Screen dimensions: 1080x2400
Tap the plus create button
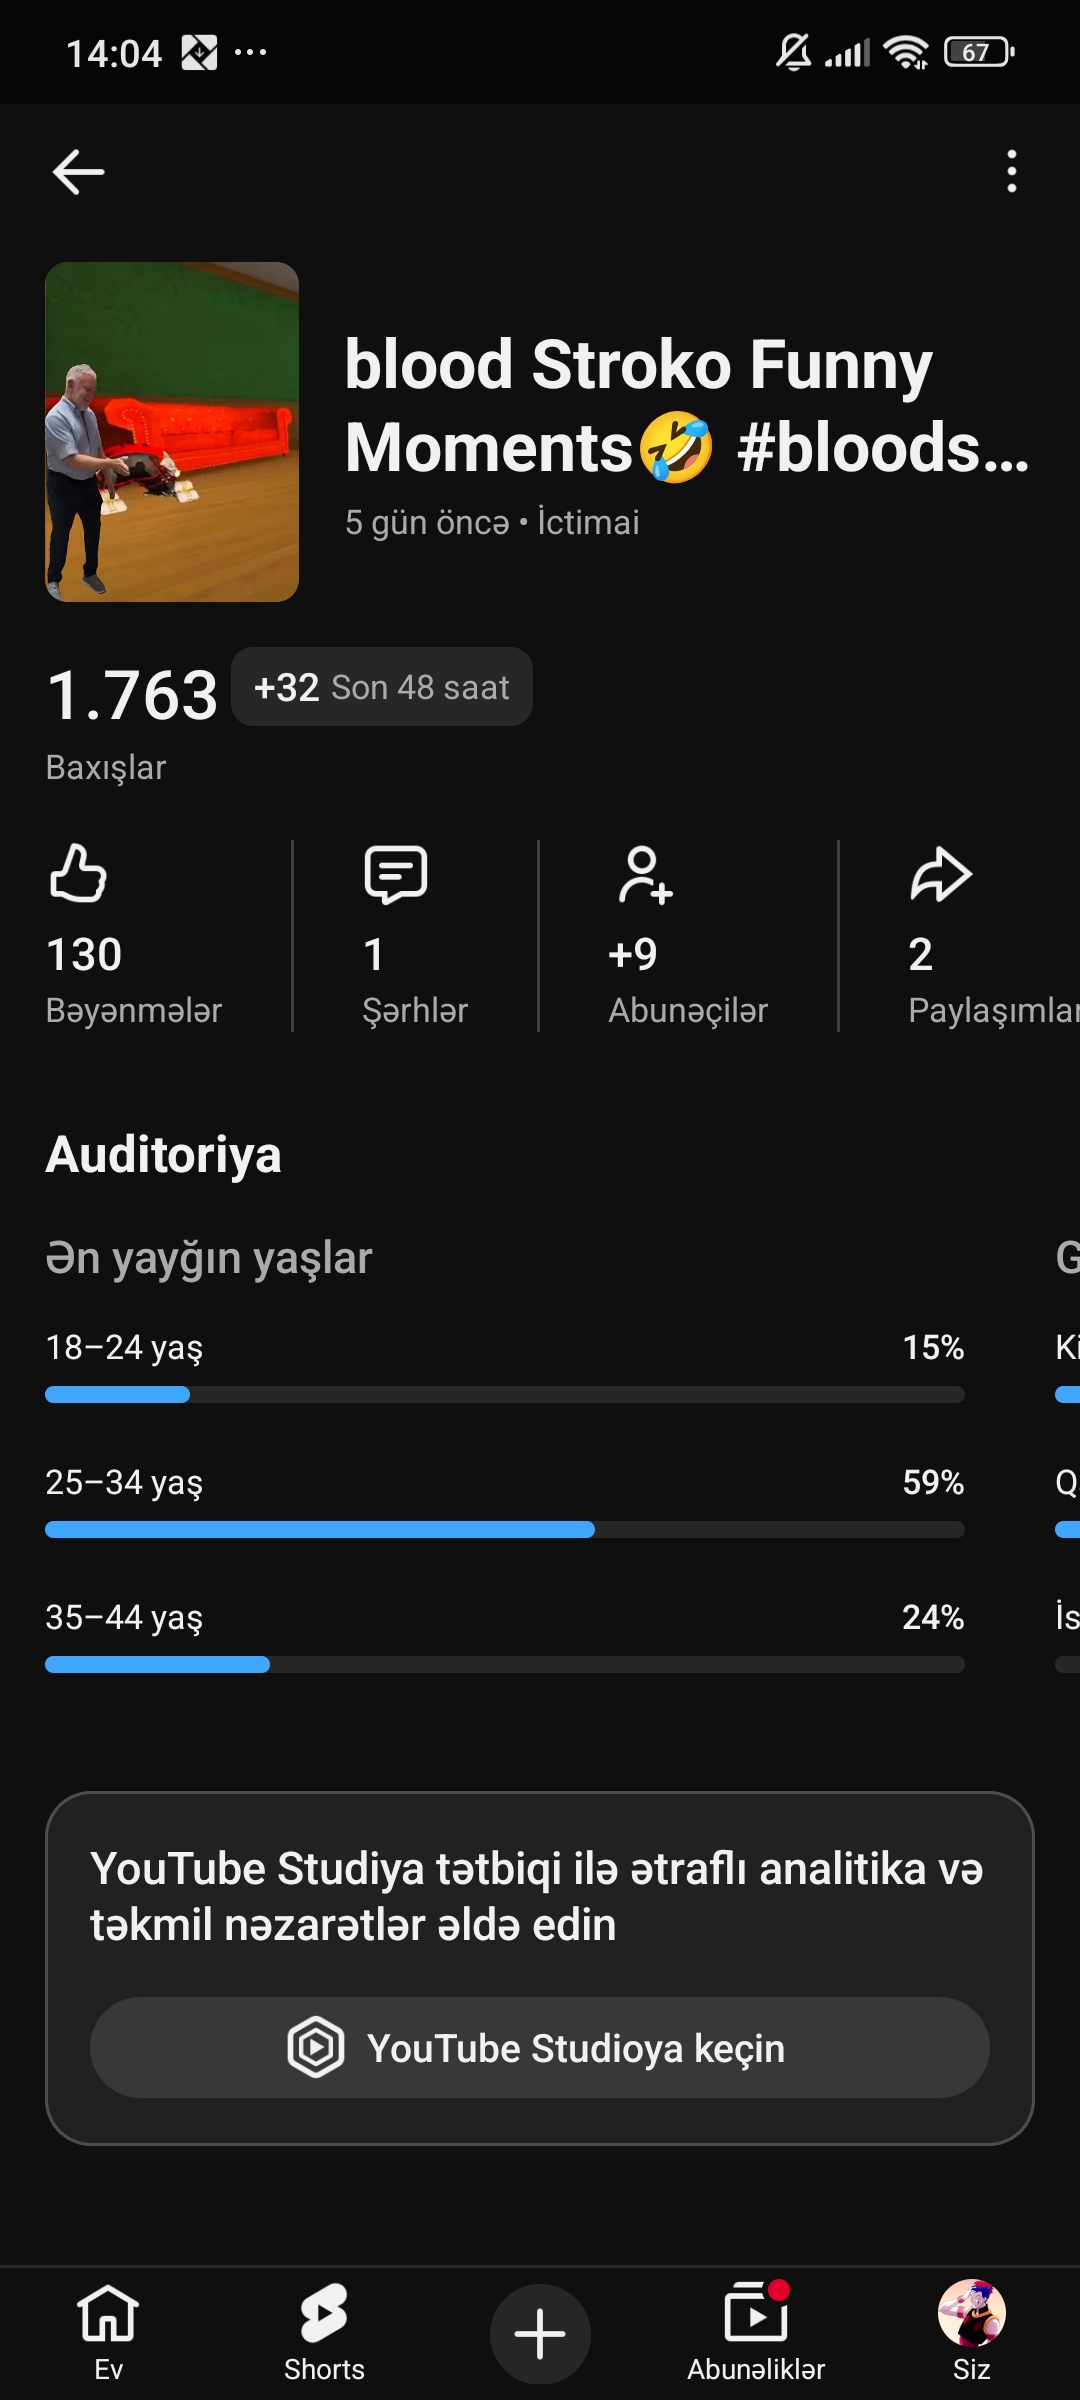click(540, 2334)
